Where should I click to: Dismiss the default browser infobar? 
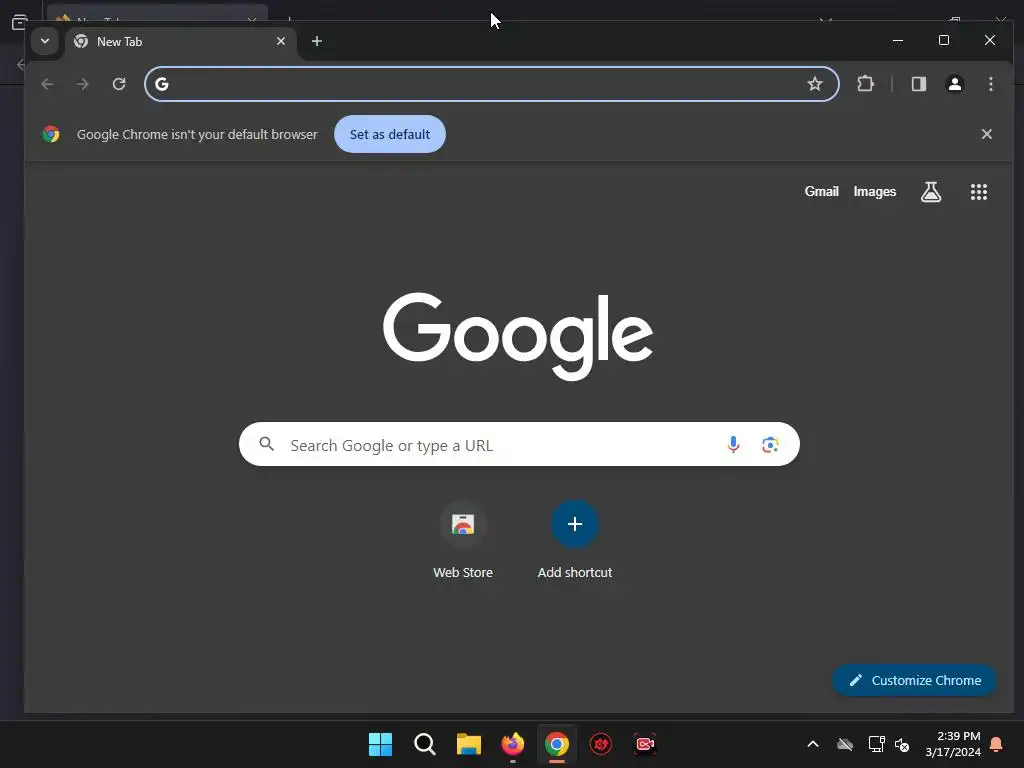pyautogui.click(x=987, y=134)
